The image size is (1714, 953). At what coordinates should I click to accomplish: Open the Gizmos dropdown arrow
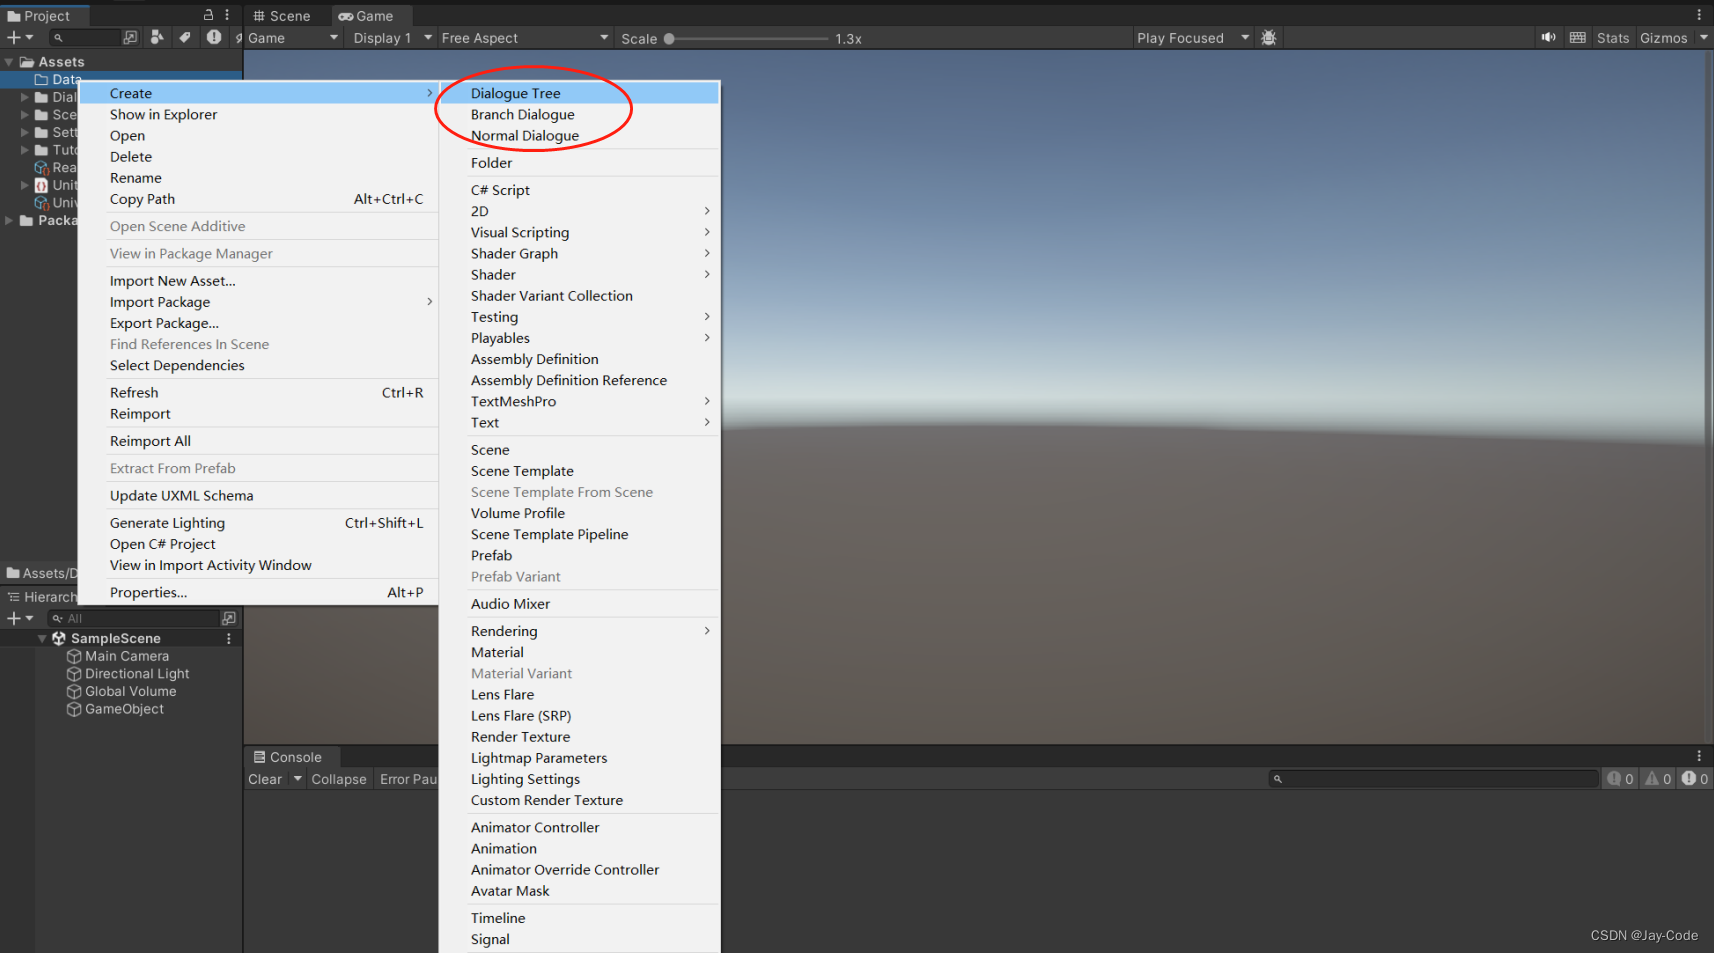[1703, 38]
